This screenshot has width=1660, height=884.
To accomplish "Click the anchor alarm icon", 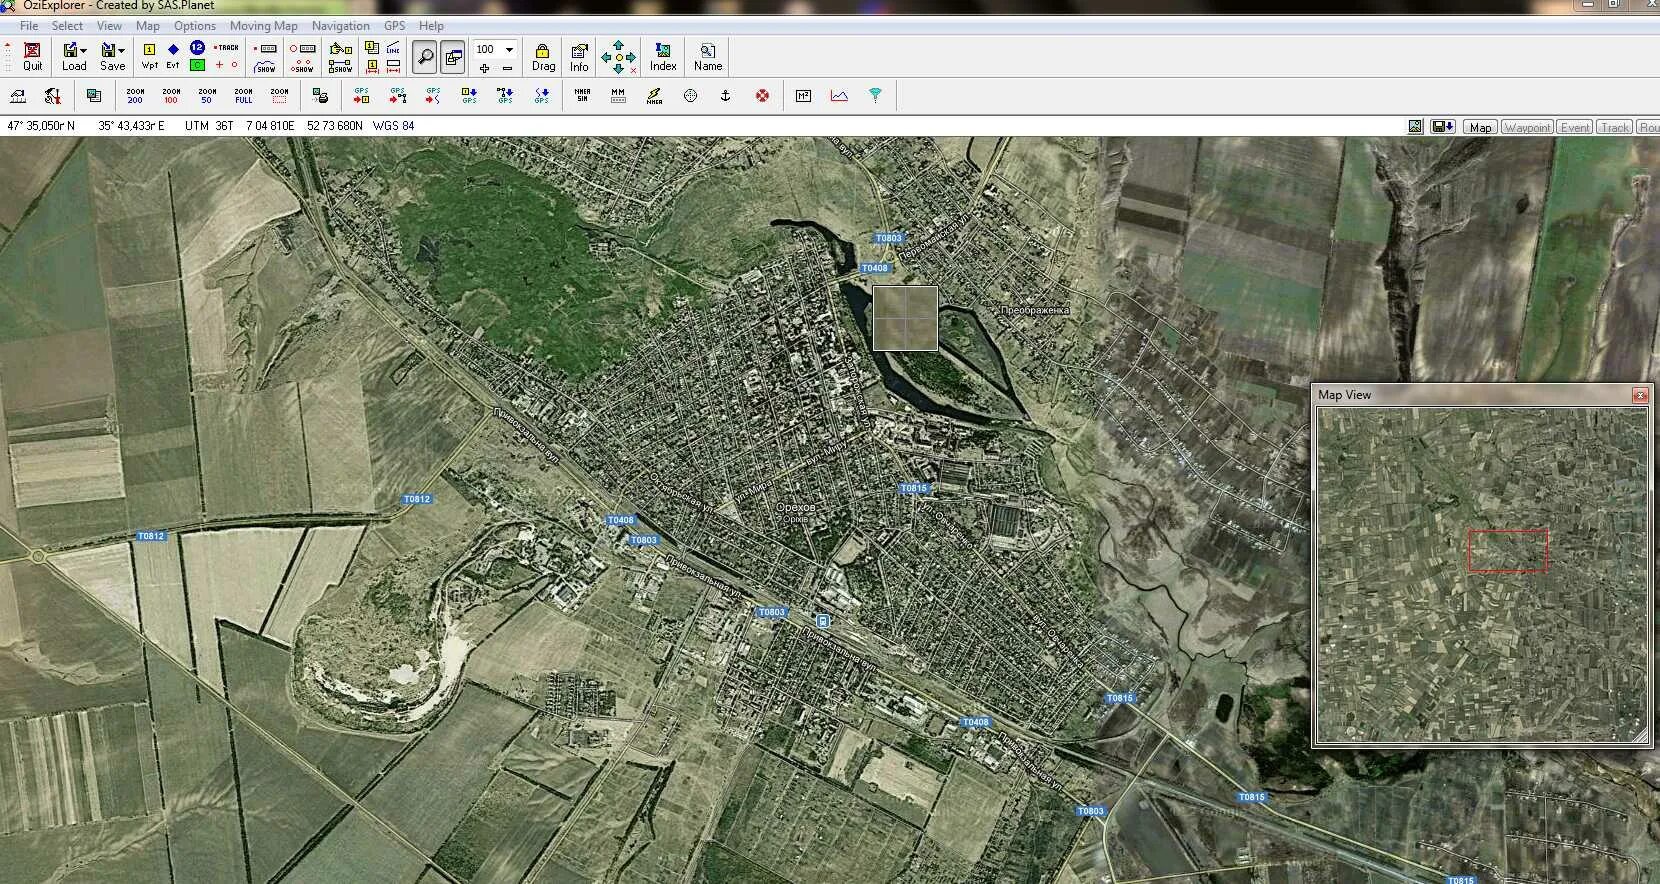I will (726, 95).
